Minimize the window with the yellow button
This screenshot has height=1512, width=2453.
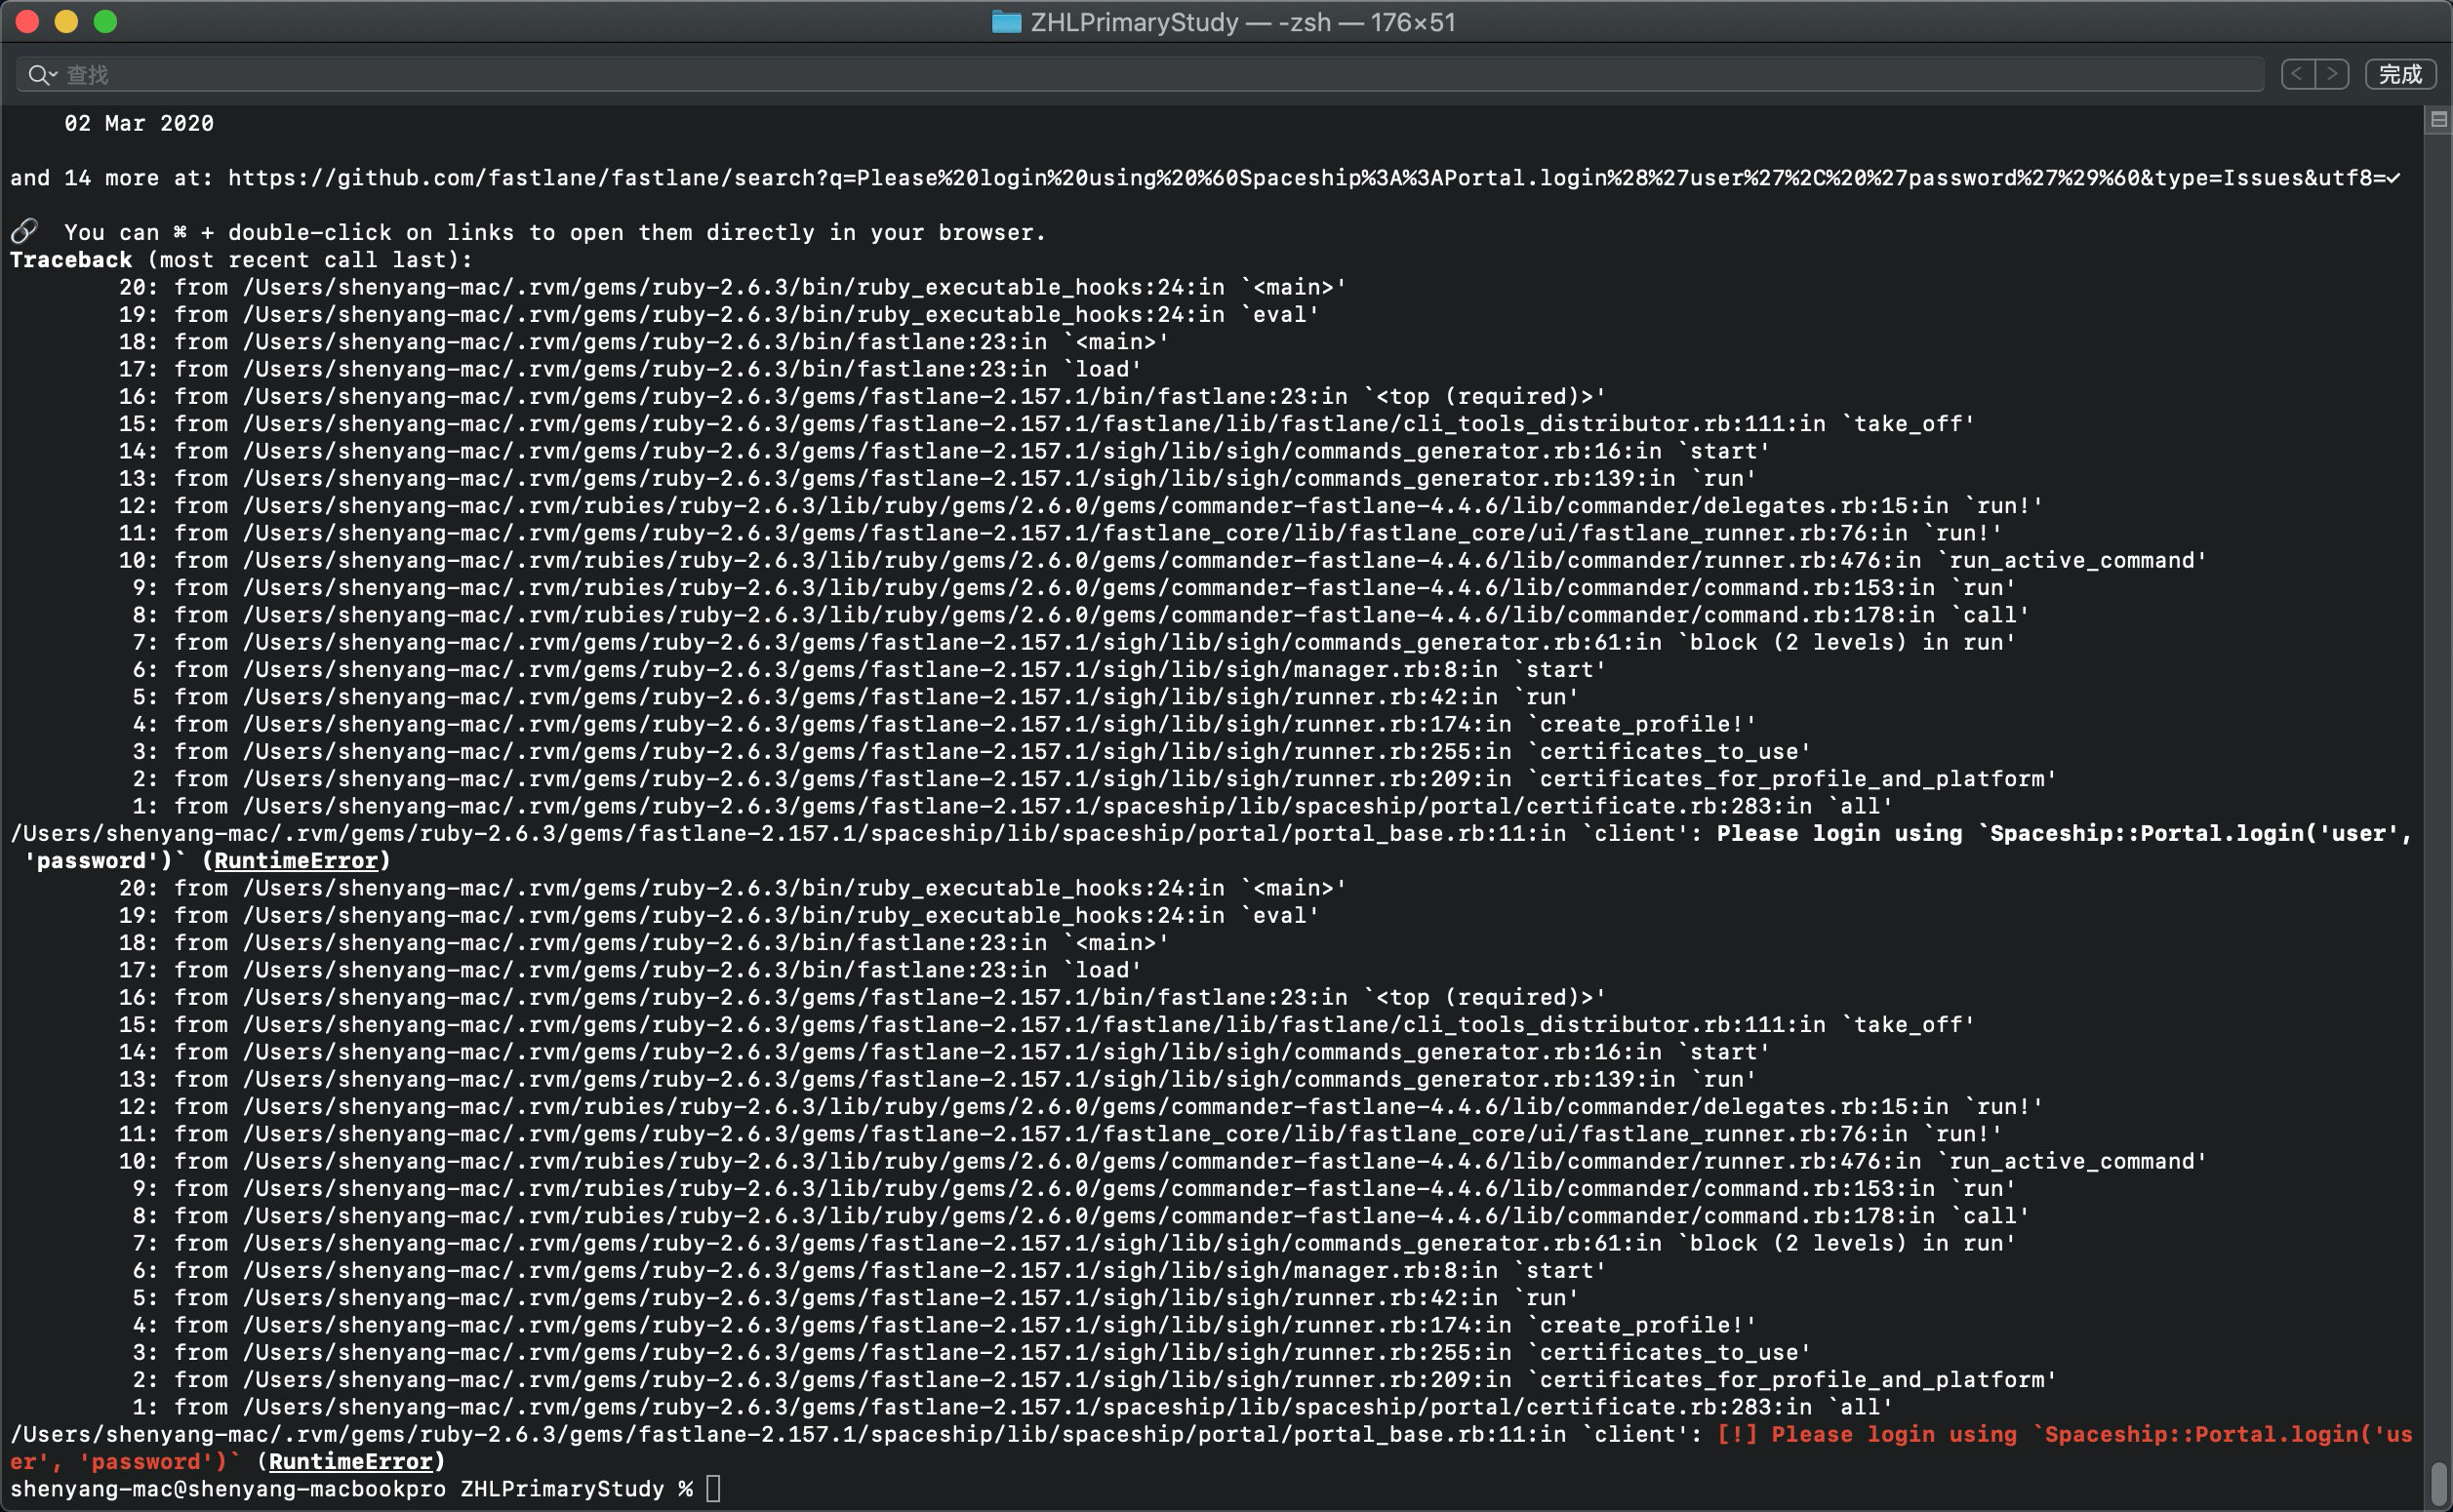tap(66, 22)
